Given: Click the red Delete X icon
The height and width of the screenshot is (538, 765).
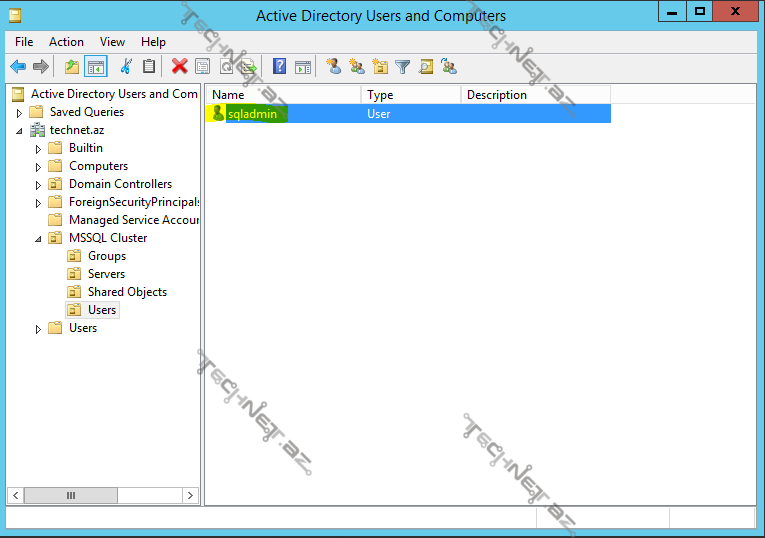Looking at the screenshot, I should 179,67.
